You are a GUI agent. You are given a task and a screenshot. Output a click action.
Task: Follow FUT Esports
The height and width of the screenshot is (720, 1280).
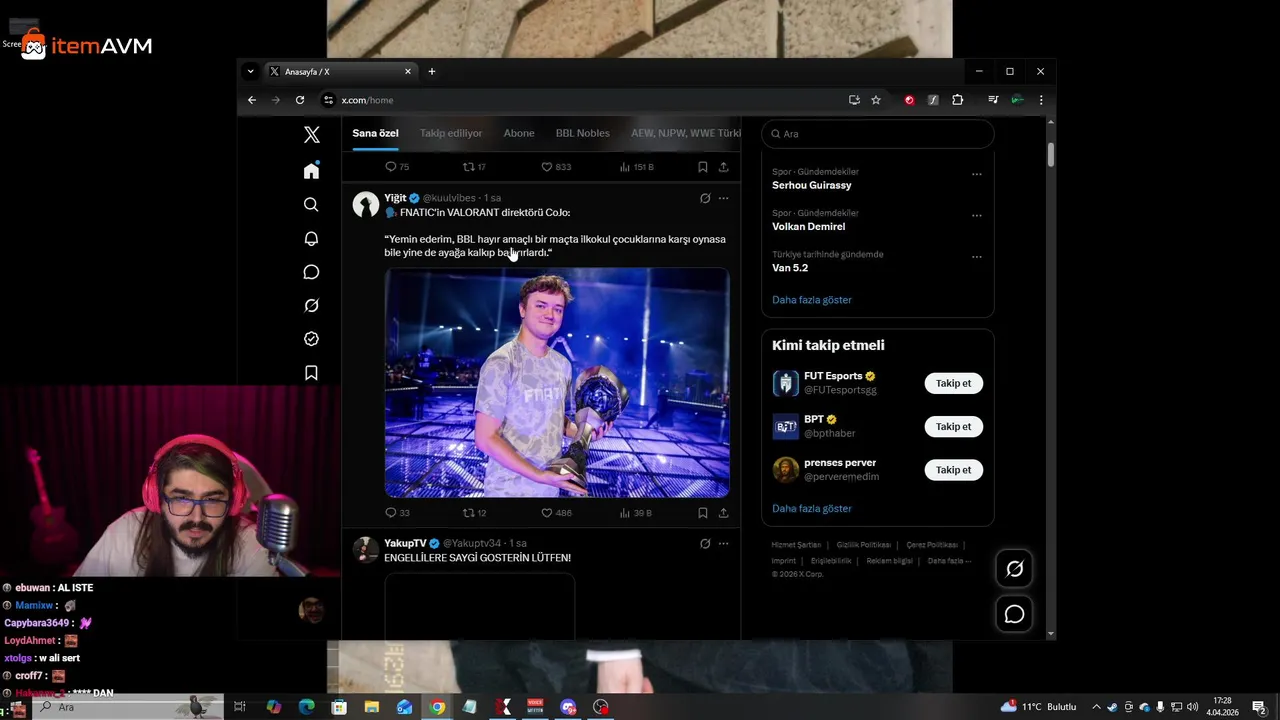[953, 383]
